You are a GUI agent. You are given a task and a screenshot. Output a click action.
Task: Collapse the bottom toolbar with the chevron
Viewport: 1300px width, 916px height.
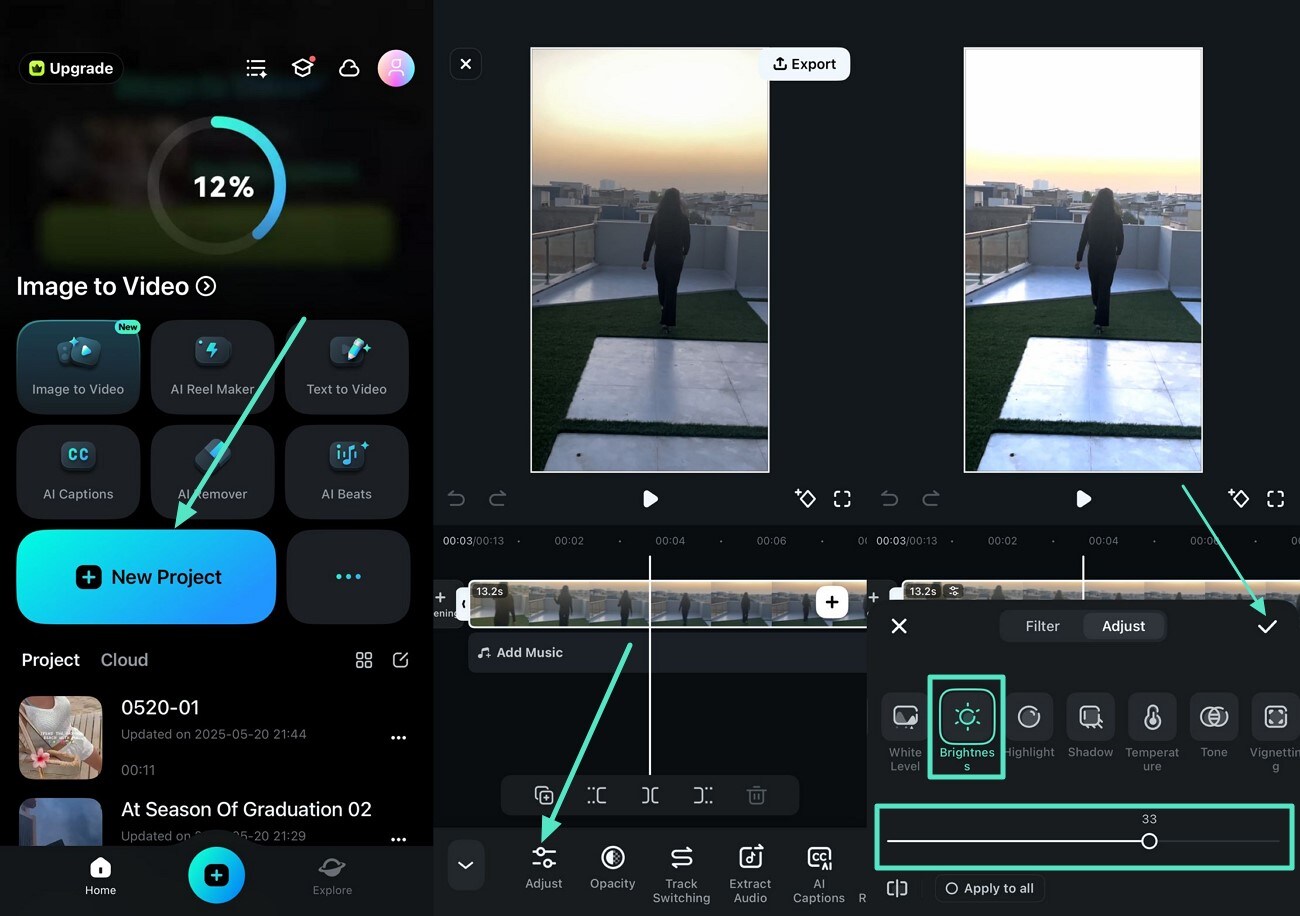[466, 865]
